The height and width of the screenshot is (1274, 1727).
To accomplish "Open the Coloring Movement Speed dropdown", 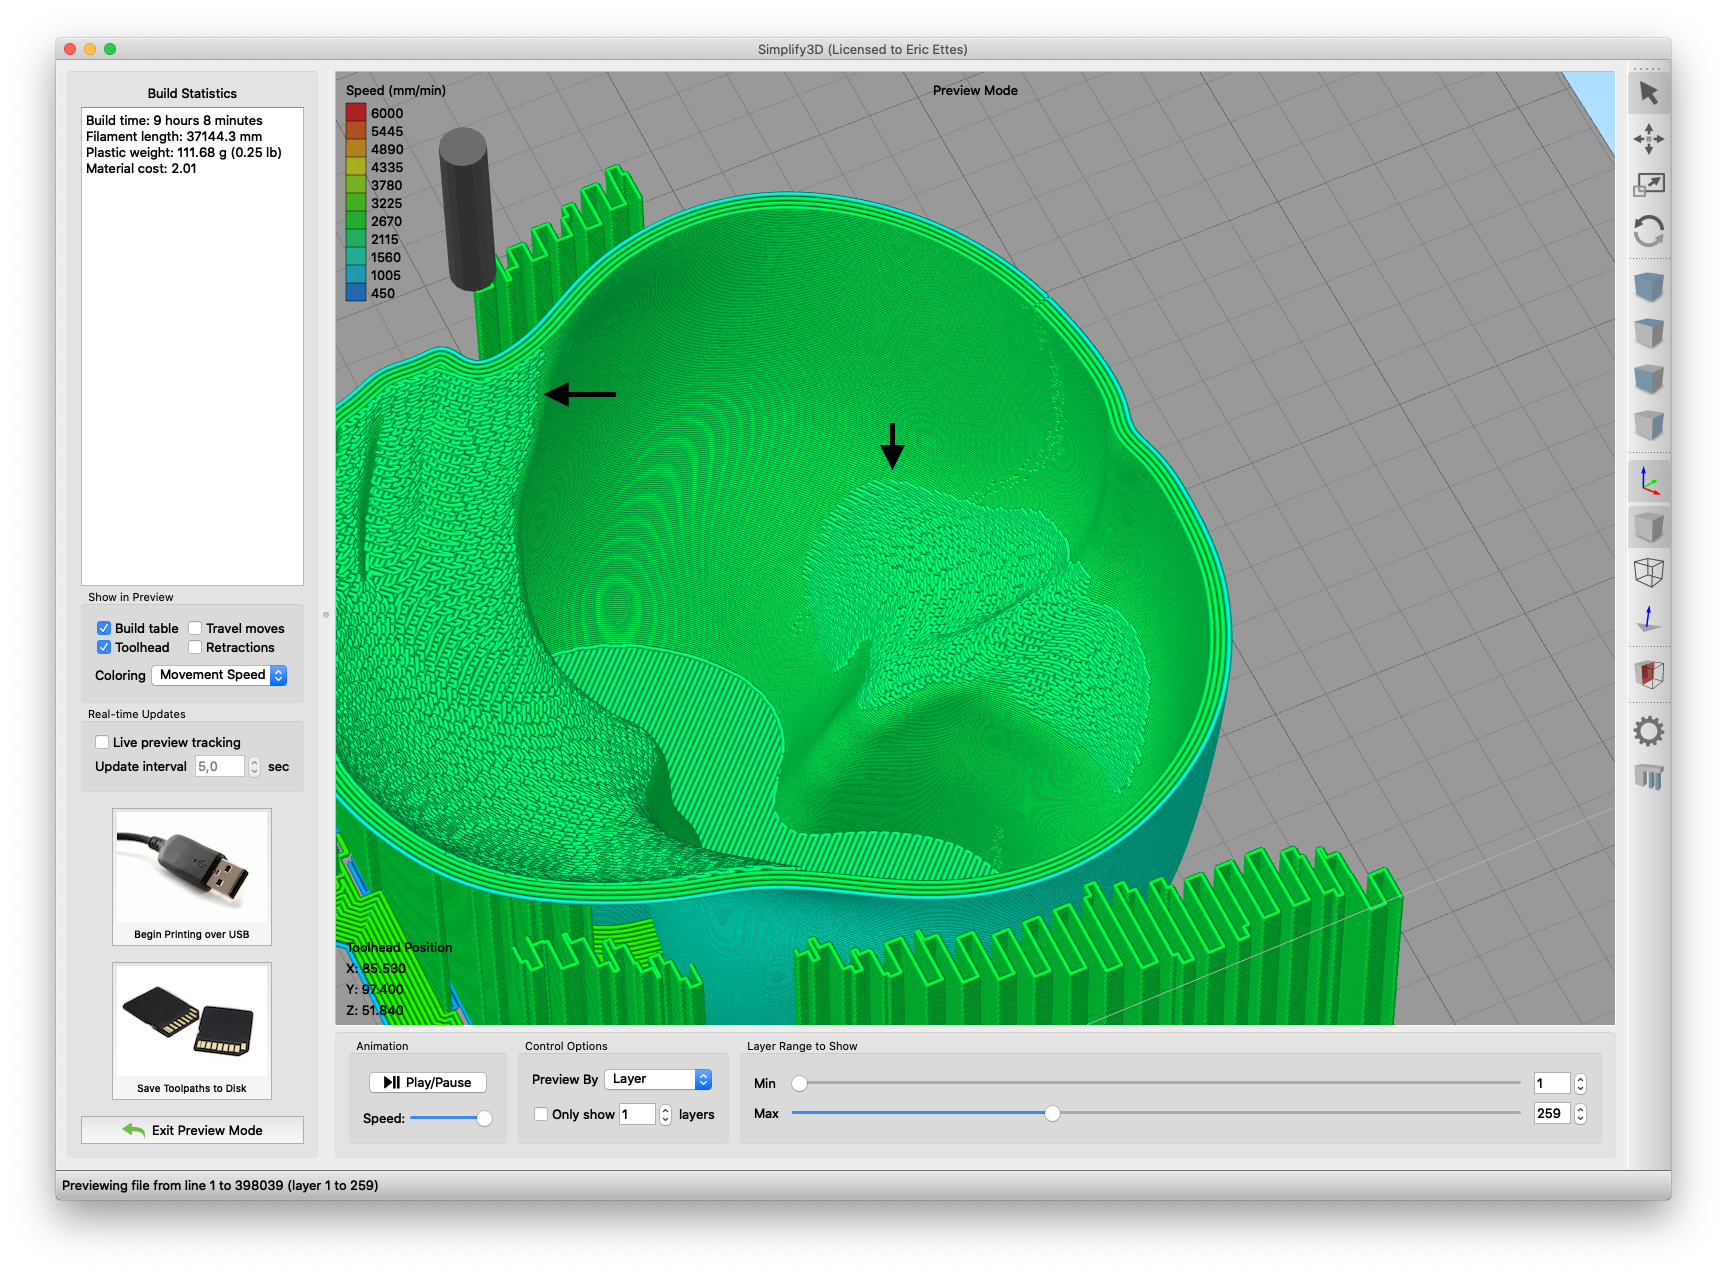I will pos(220,675).
